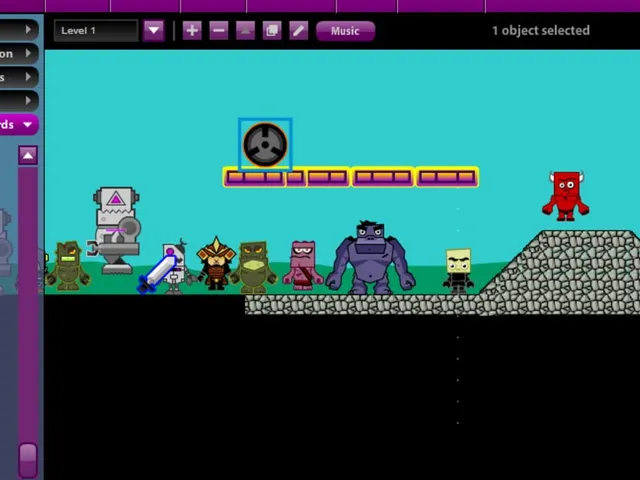Image resolution: width=640 pixels, height=480 pixels.
Task: Click the sidebar scroll-up arrow button
Action: click(x=28, y=156)
